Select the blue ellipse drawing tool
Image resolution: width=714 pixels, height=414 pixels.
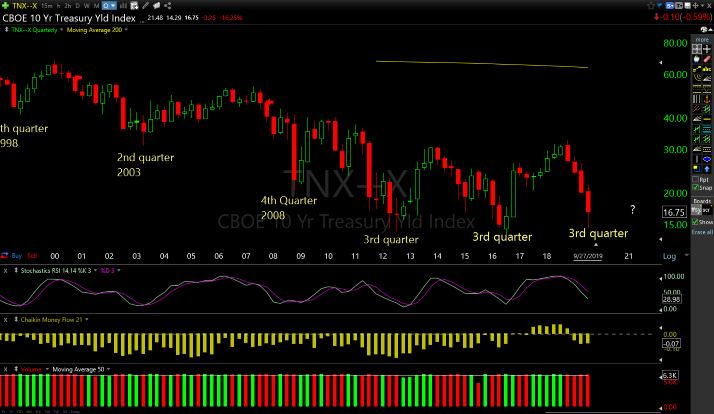(x=707, y=159)
